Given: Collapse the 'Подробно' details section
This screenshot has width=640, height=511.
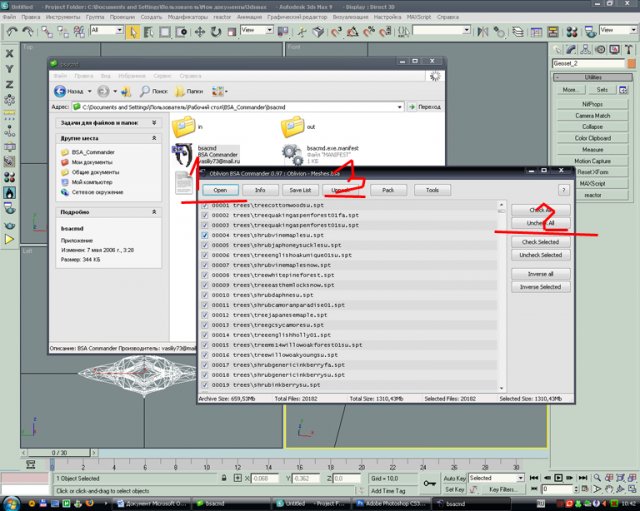Looking at the screenshot, I should [x=154, y=212].
